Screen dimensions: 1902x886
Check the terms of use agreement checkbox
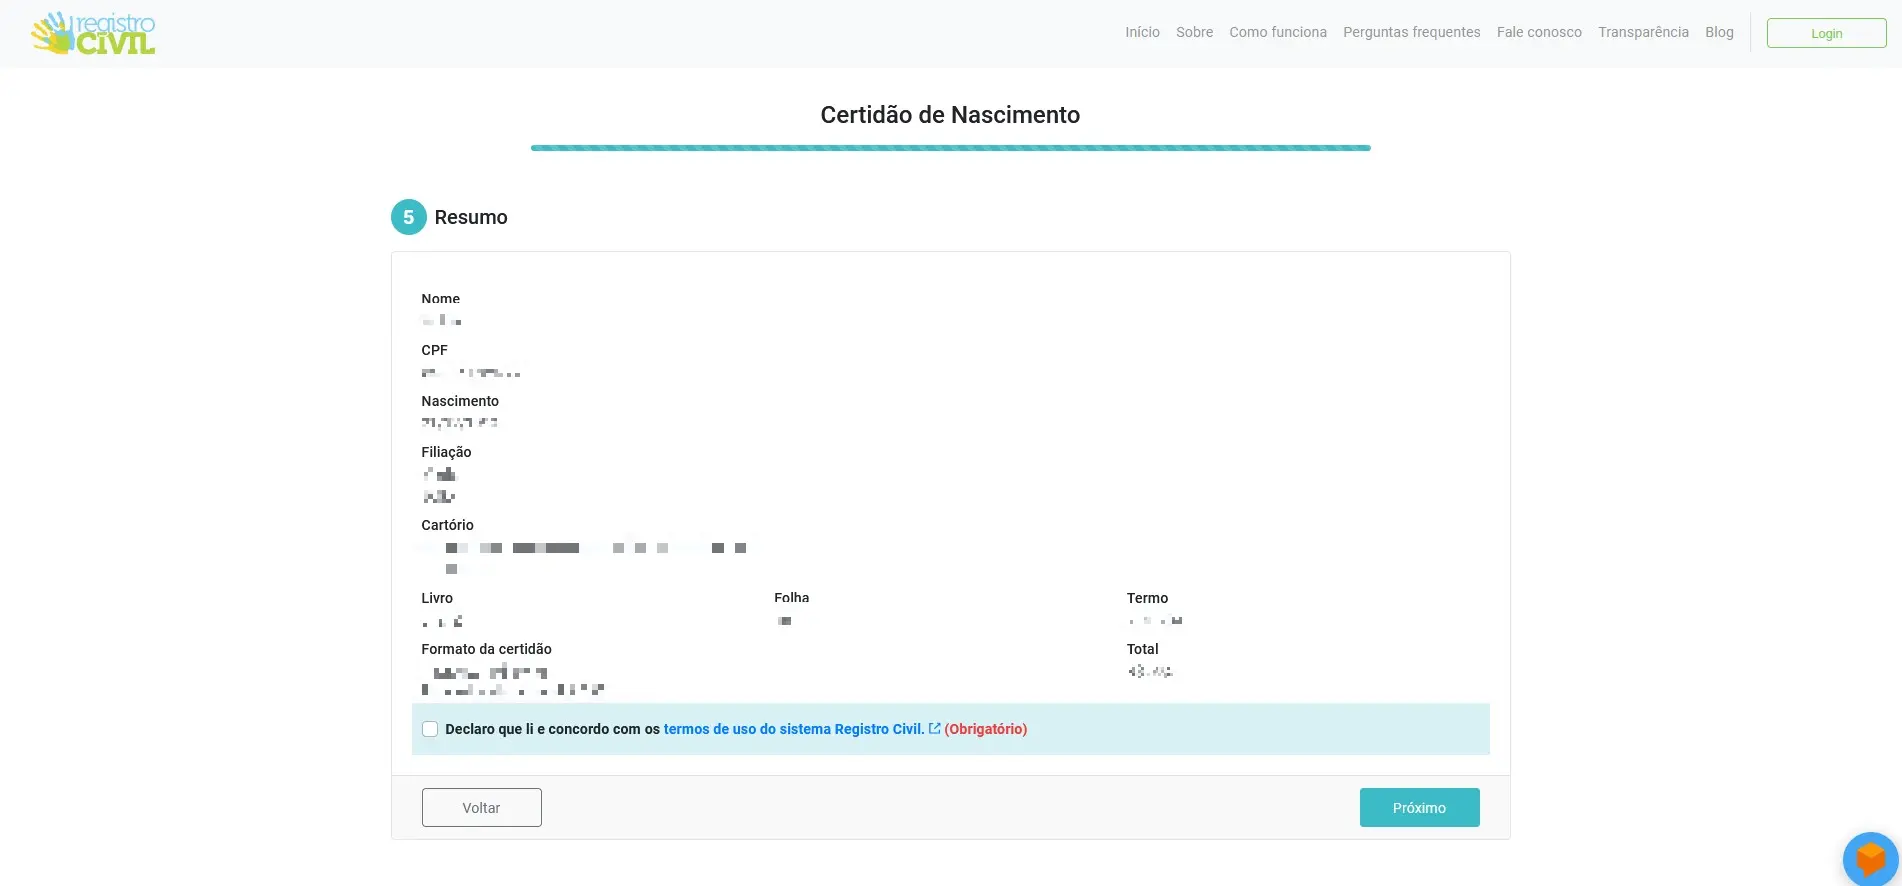[430, 729]
